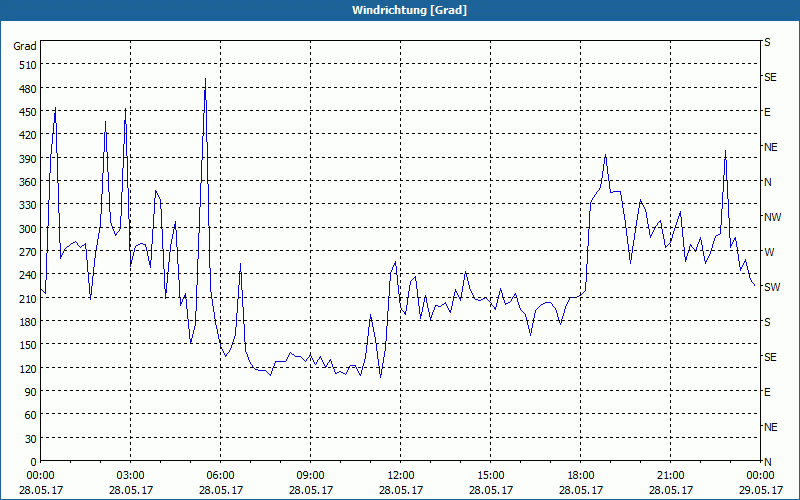Select the 28.05.17 date under 18:00
This screenshot has height=500, width=800.
pos(581,490)
